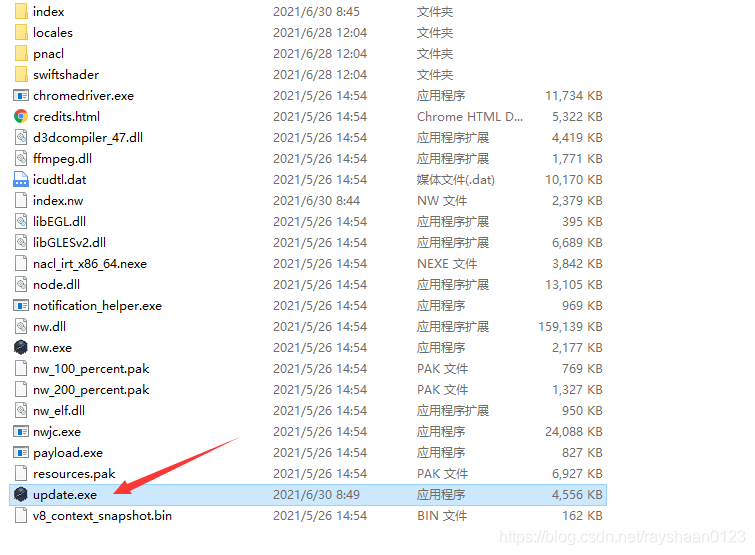Select the file name nw_elf.dll
755x555 pixels.
[x=59, y=411]
